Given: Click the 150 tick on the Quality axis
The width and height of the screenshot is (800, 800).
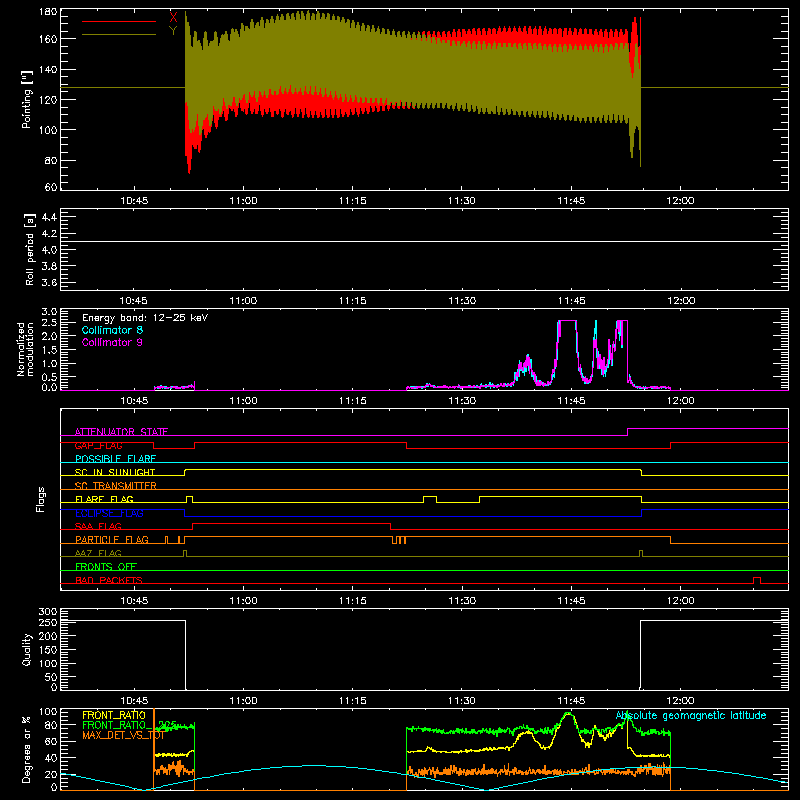Looking at the screenshot, I should pos(48,650).
